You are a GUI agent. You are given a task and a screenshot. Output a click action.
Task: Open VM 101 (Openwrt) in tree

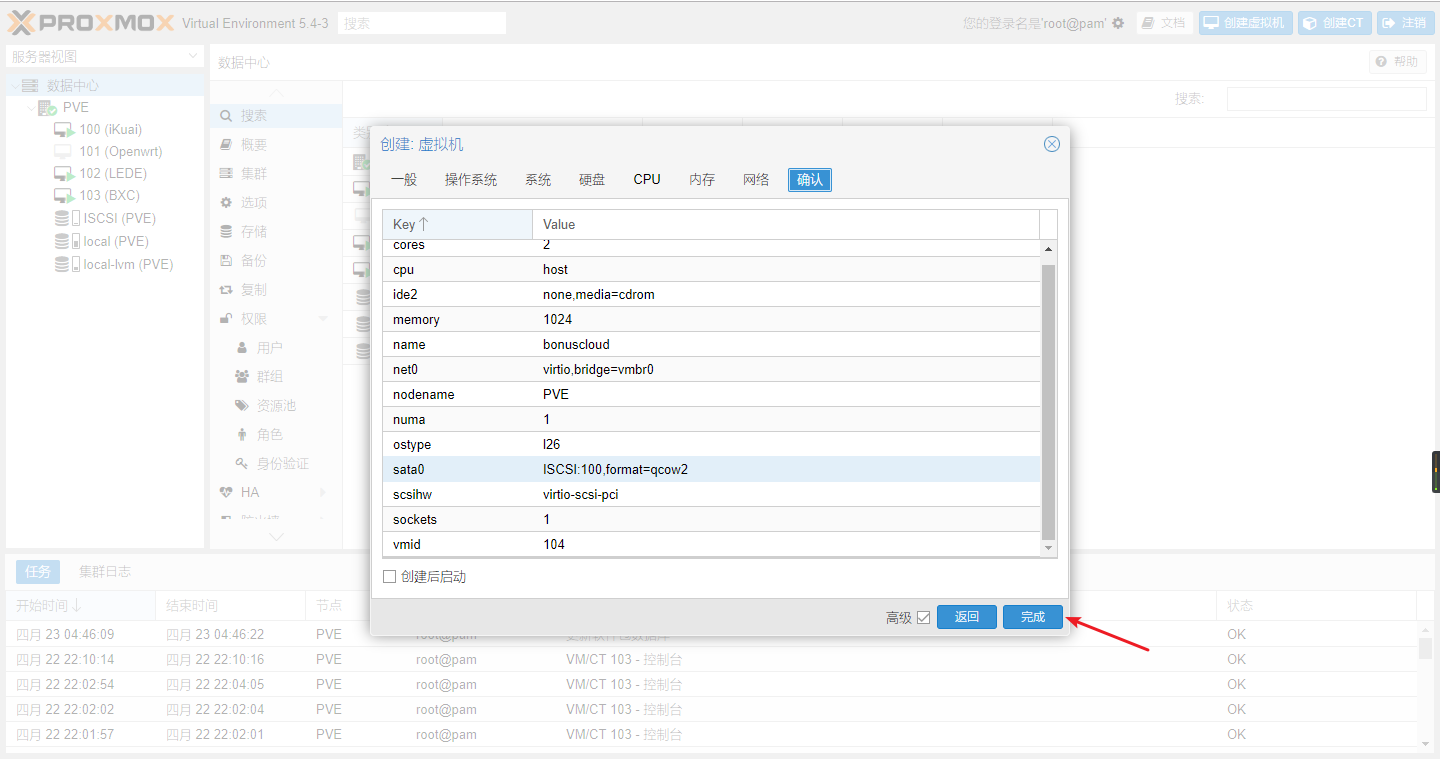pyautogui.click(x=120, y=151)
